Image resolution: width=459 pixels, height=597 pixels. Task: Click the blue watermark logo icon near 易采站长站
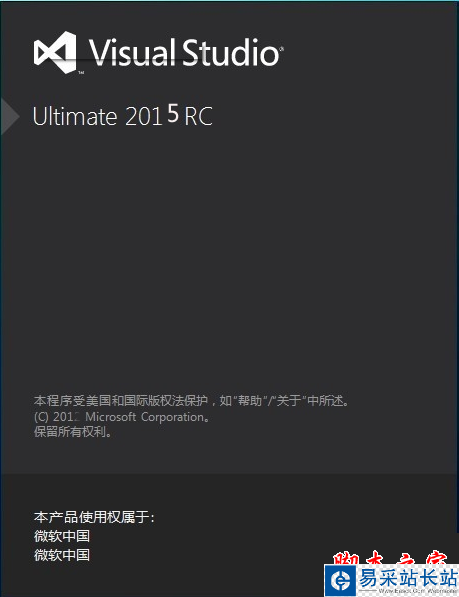tap(341, 580)
